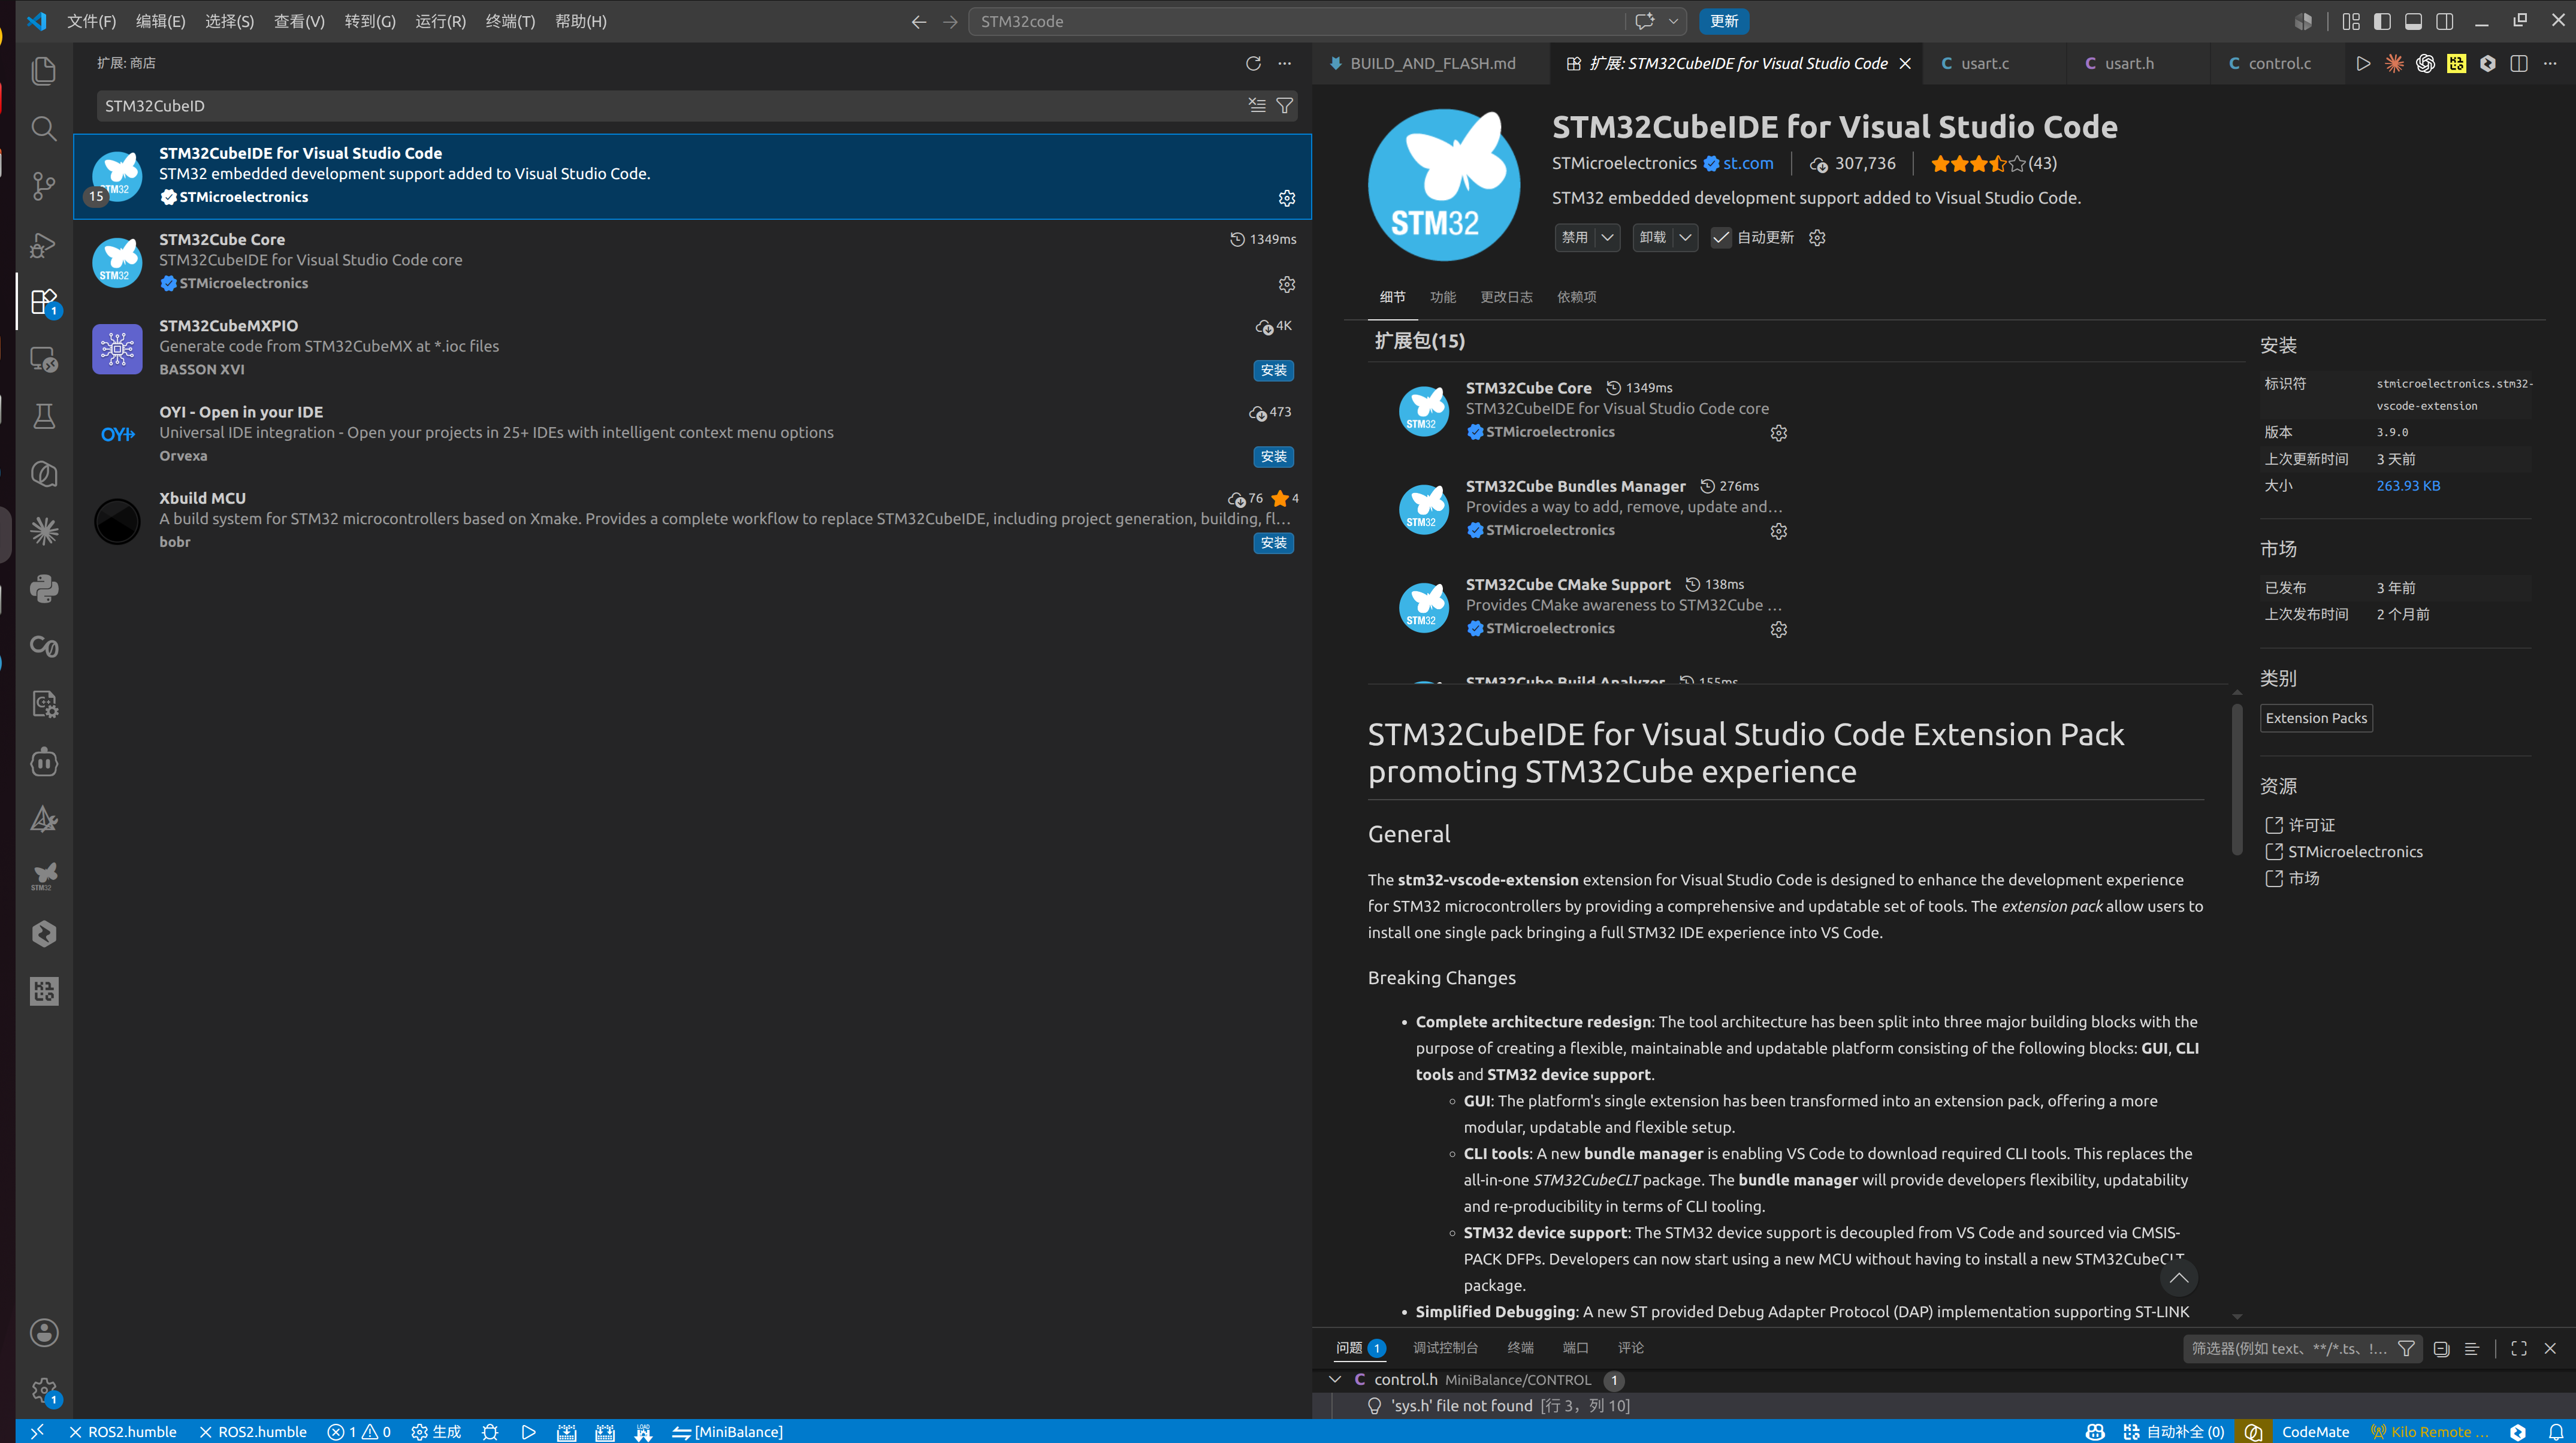The image size is (2576, 1443).
Task: Click the lightbulb beside 'sys.h' file not found
Action: coord(1374,1405)
